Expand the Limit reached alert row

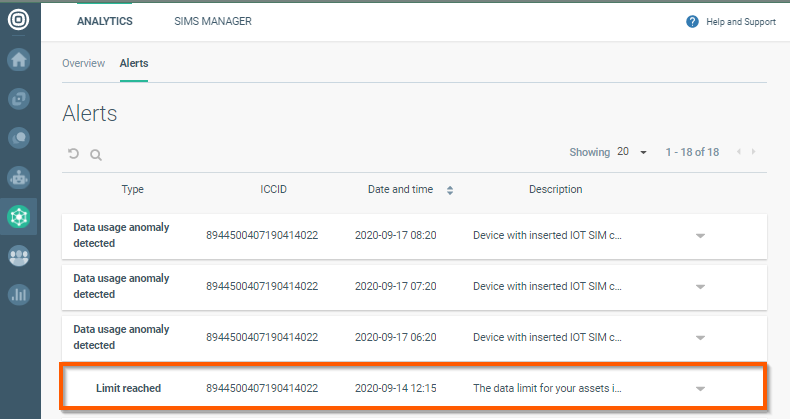point(700,388)
